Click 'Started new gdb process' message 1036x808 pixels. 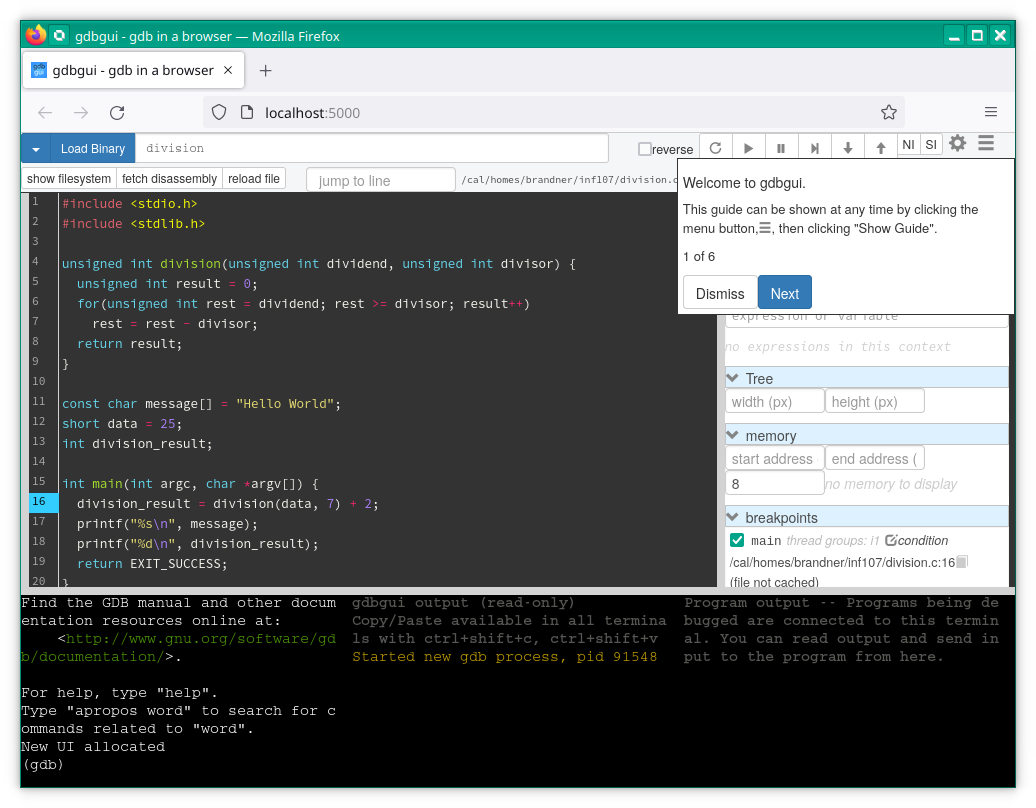[x=504, y=657]
